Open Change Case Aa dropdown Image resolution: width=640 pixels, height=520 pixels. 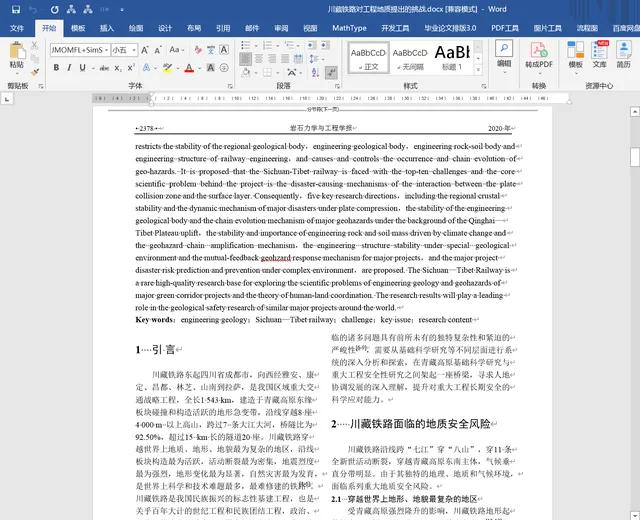click(x=176, y=50)
